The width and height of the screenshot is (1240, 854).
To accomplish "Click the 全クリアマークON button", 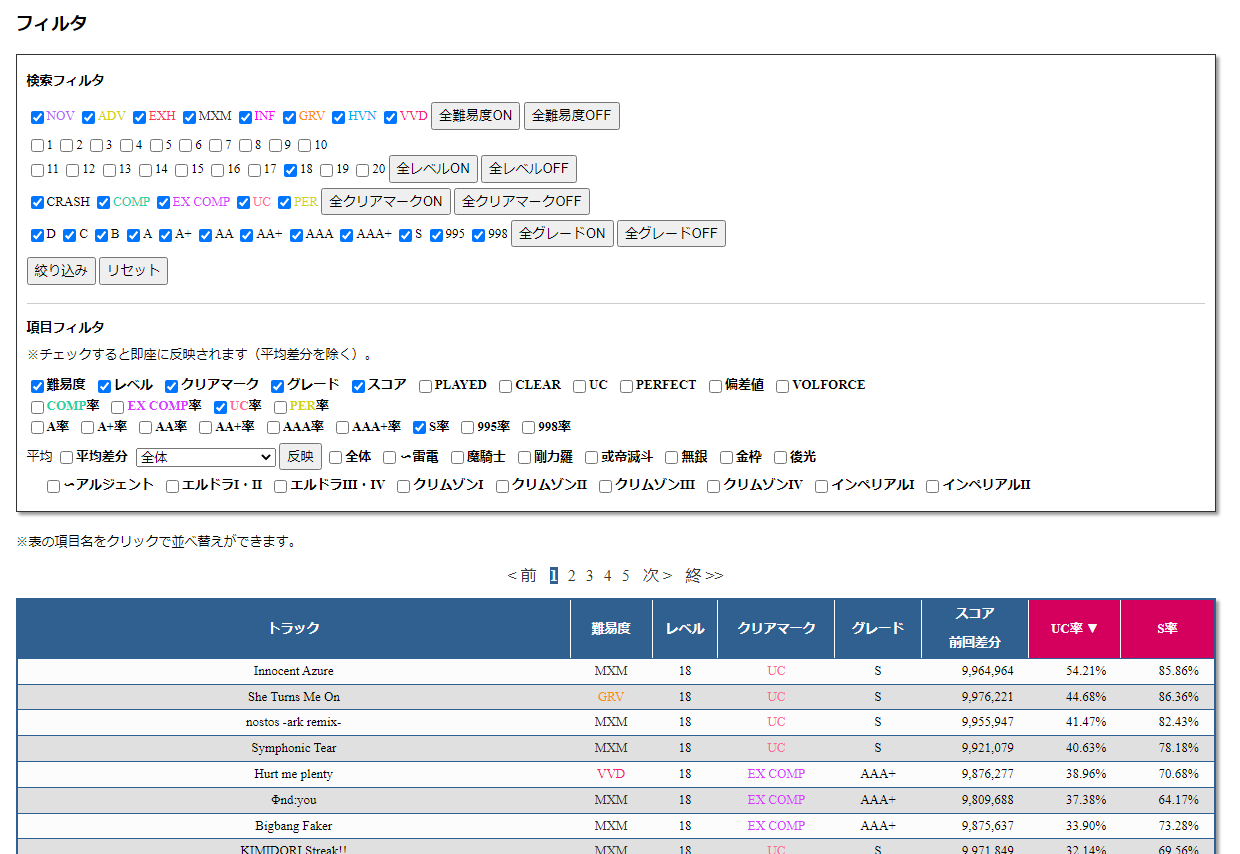I will (386, 201).
